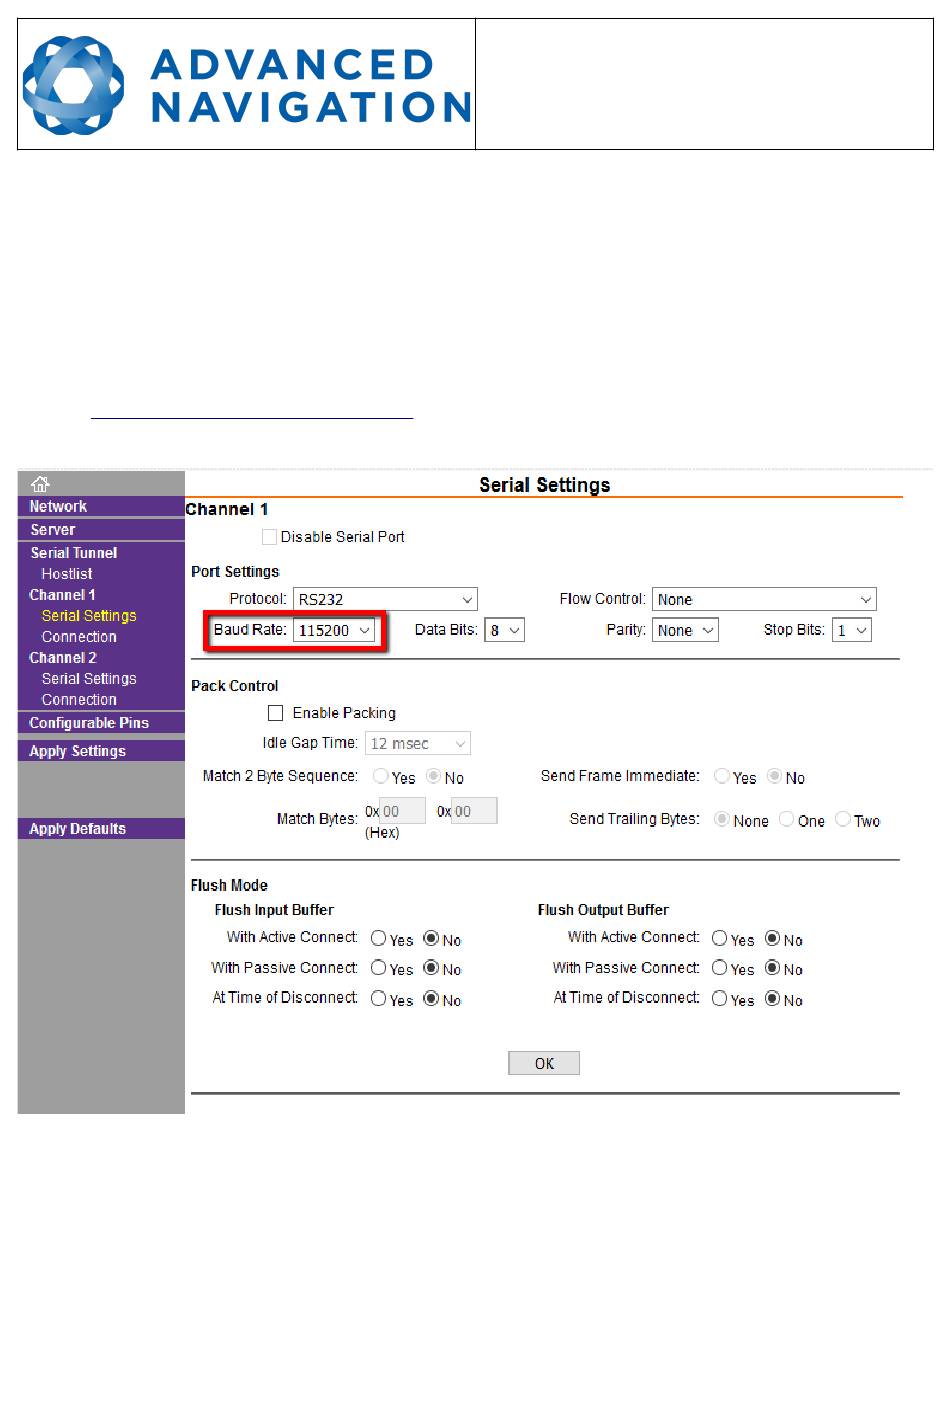This screenshot has height=1419, width=950.
Task: Click the Advanced Navigation logo
Action: pyautogui.click(x=246, y=85)
